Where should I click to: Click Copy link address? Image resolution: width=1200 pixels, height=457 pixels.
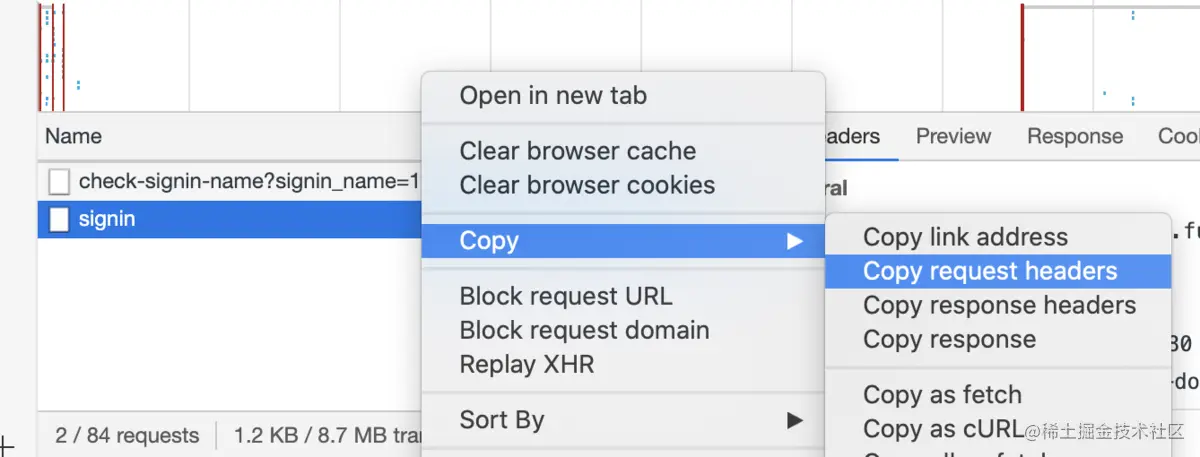[965, 237]
